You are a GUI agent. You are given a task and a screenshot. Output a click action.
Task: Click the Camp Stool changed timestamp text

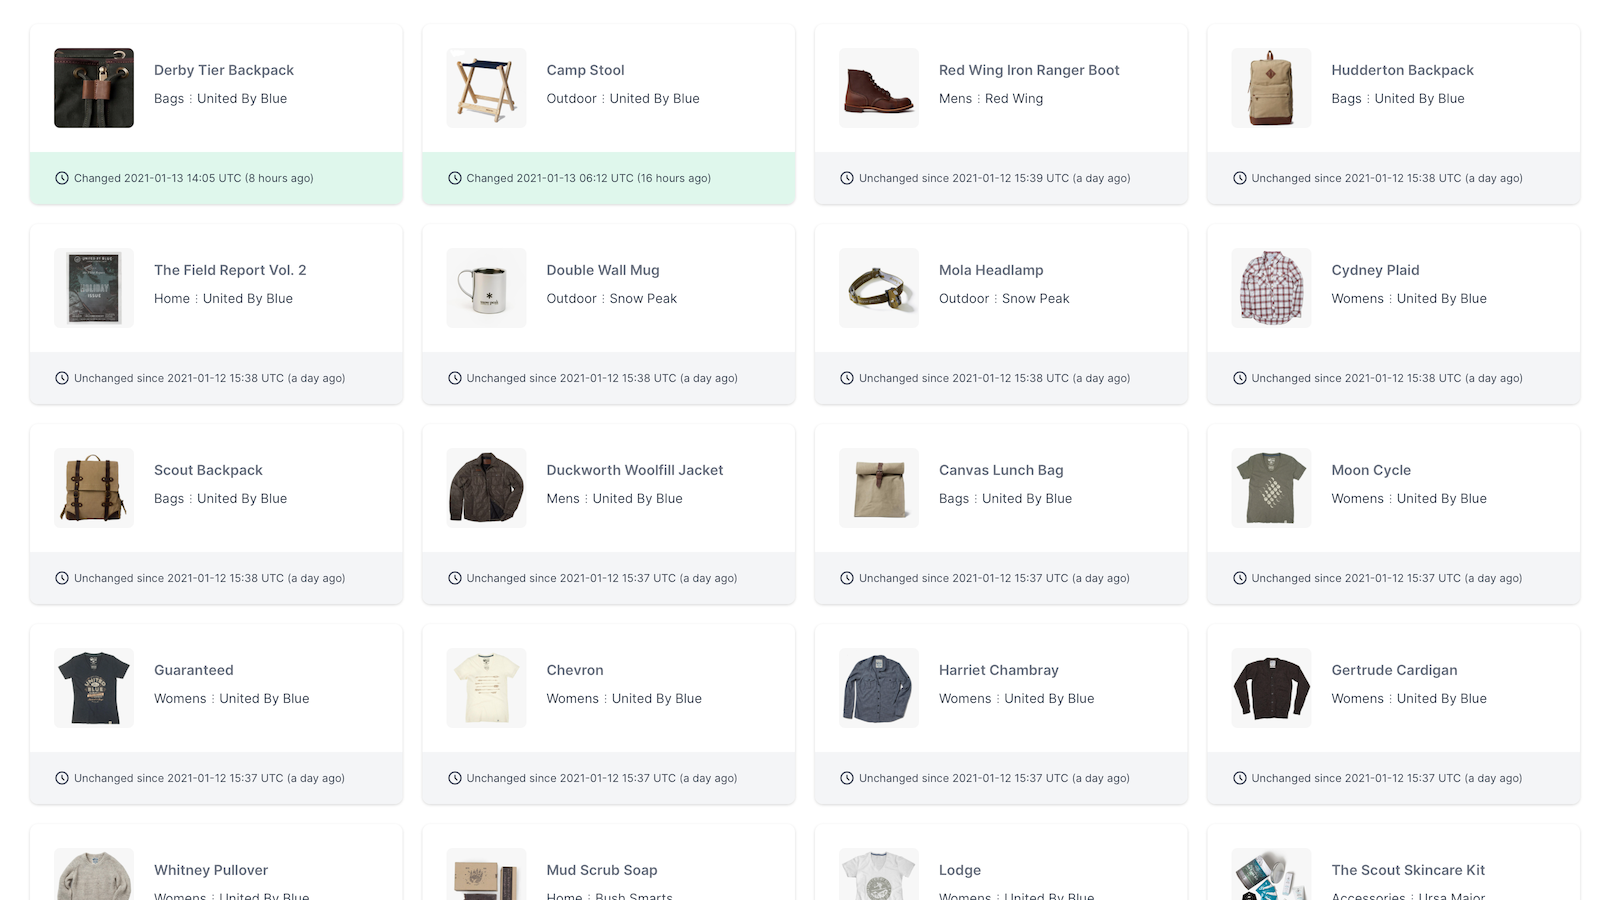(588, 178)
